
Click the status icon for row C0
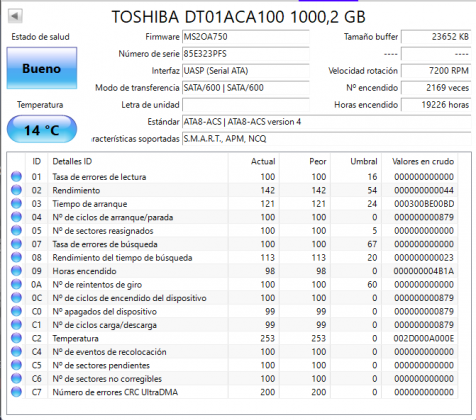click(x=16, y=311)
